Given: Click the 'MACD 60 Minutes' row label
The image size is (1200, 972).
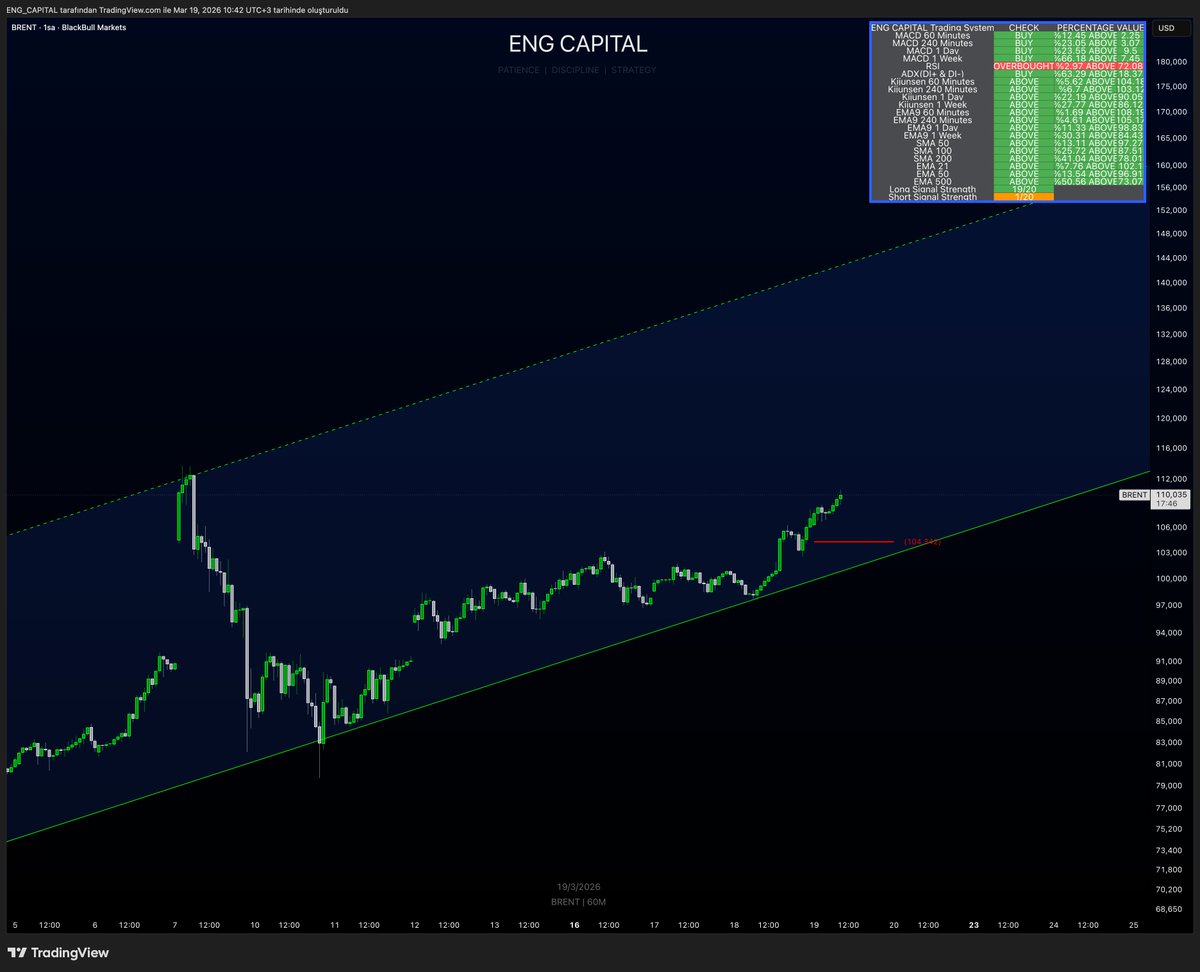Looking at the screenshot, I should click(x=932, y=36).
